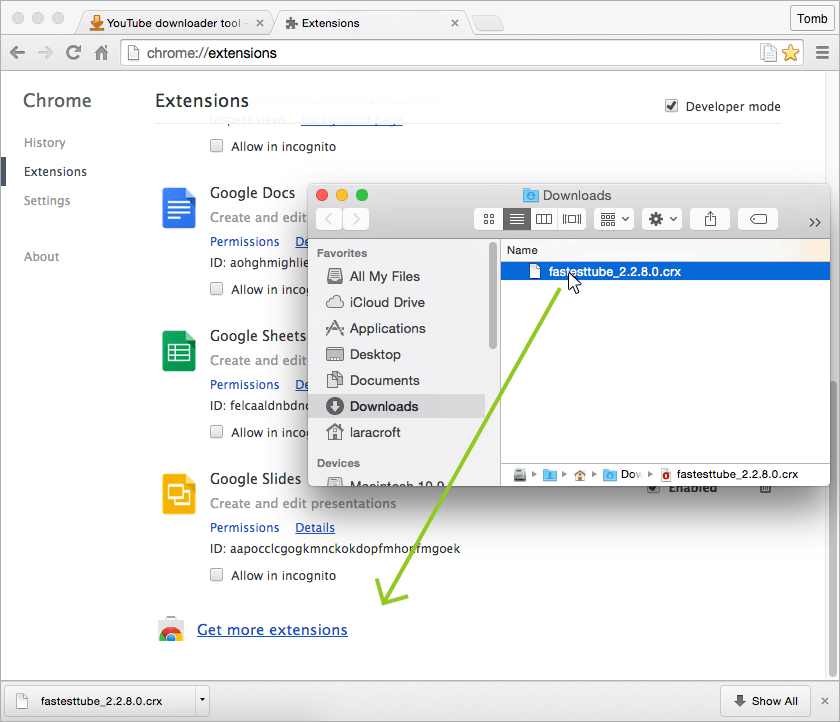
Task: Open a new Chrome tab
Action: pos(488,23)
